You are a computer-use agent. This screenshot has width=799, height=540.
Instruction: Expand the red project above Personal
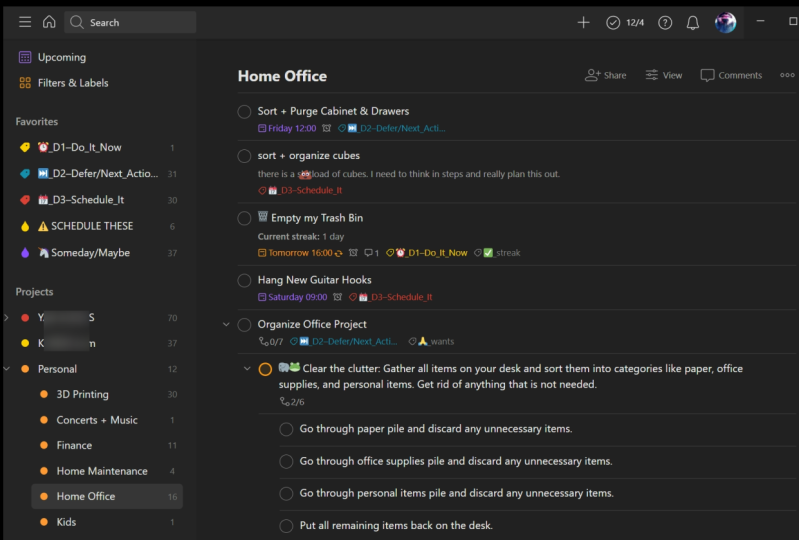[7, 317]
